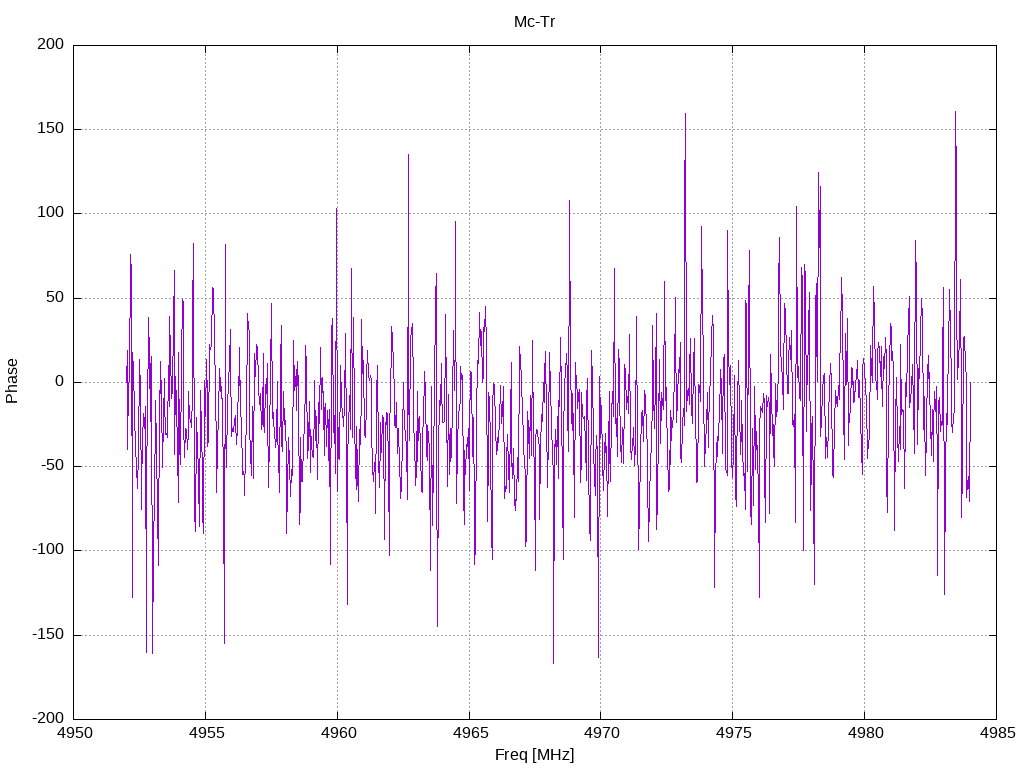Click x-axis tick label 4975

(x=733, y=733)
